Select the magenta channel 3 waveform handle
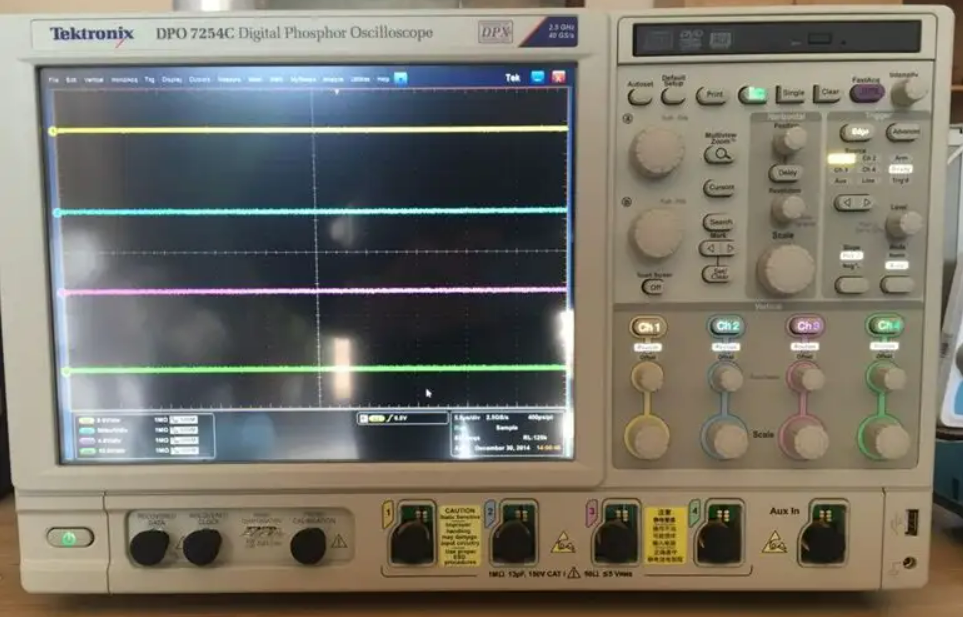 coord(61,293)
